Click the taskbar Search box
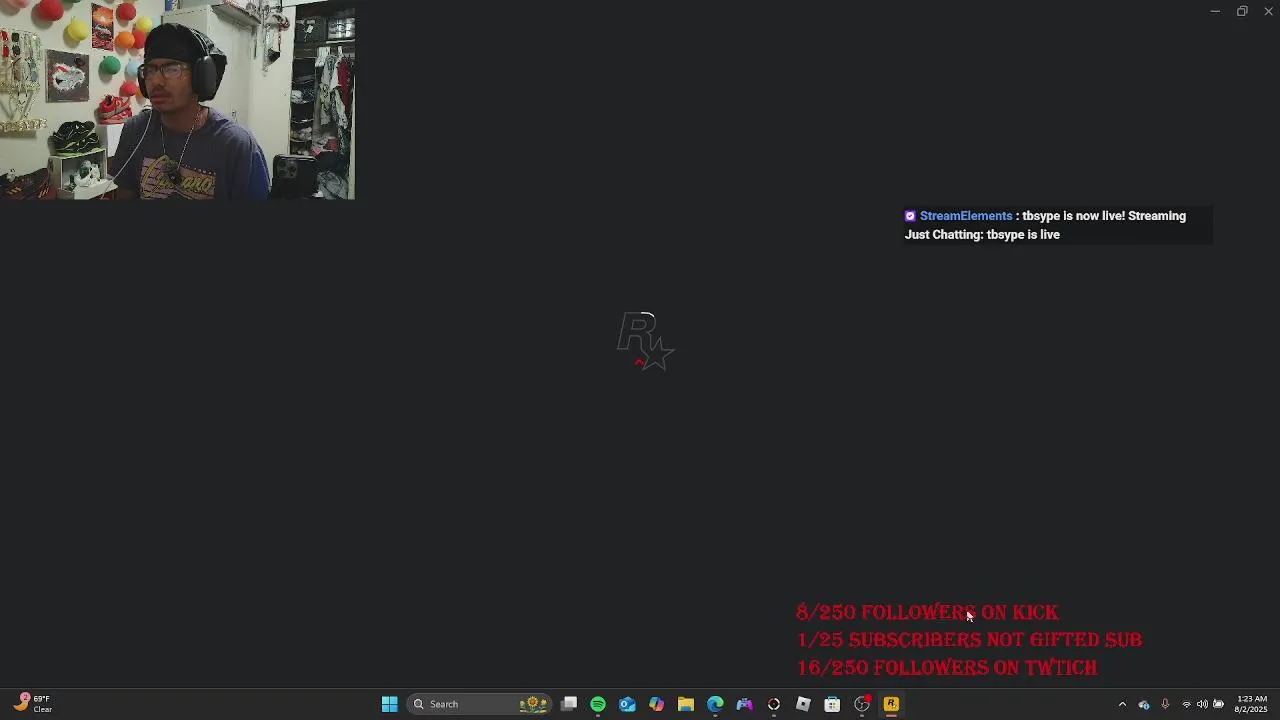Viewport: 1280px width, 720px height. 479,704
